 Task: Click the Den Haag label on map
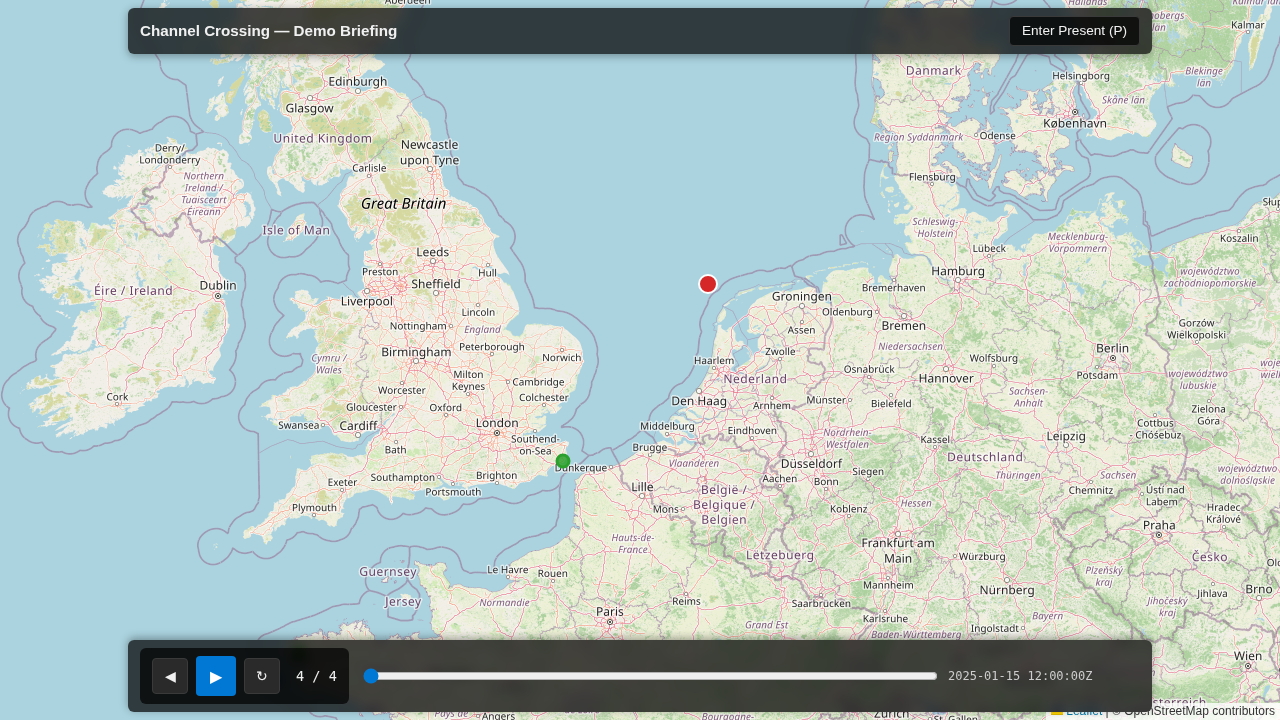point(699,401)
